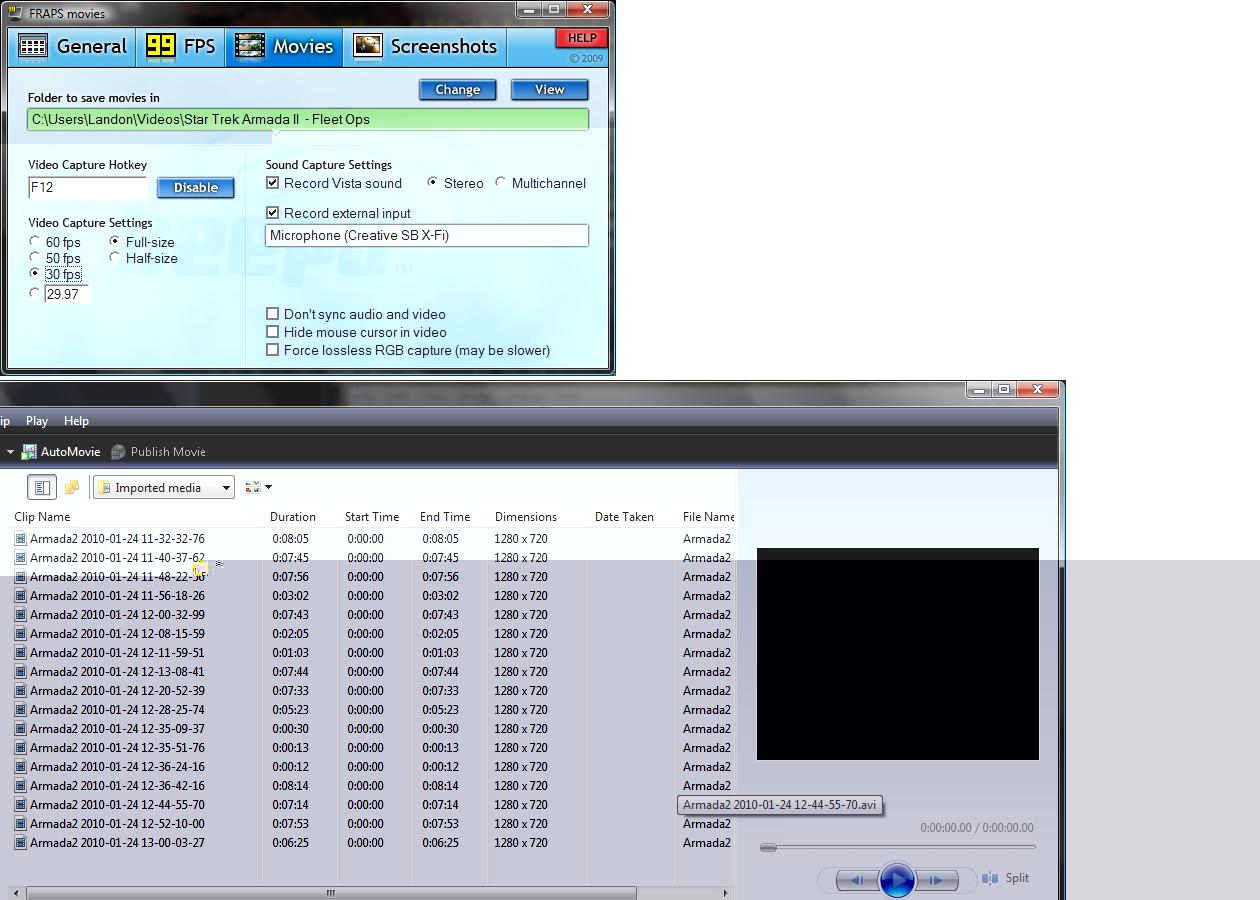1260x900 pixels.
Task: Click View to open movies folder
Action: [549, 89]
